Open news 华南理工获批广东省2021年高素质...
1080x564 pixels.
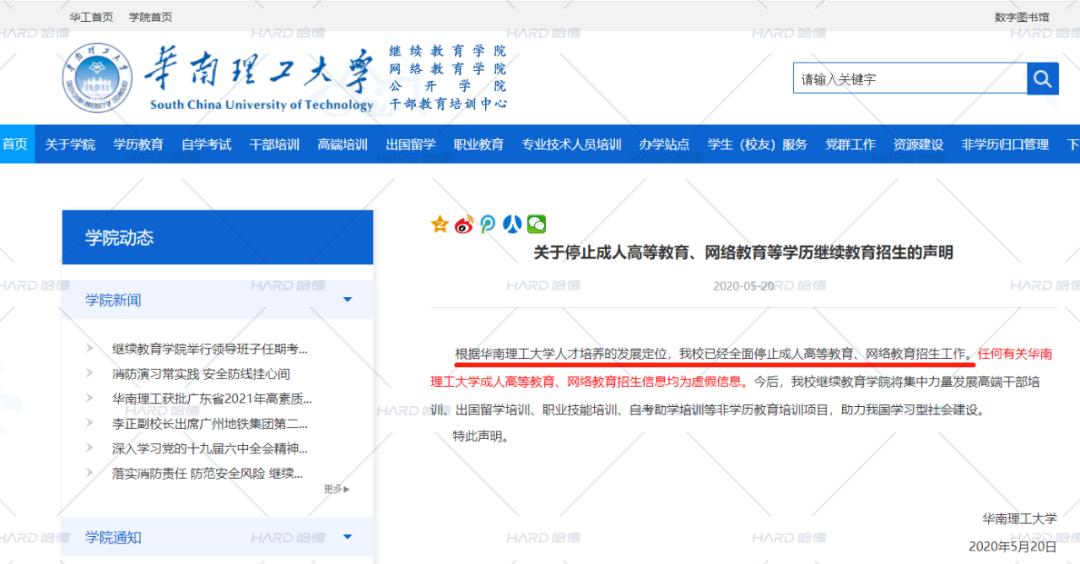(211, 398)
